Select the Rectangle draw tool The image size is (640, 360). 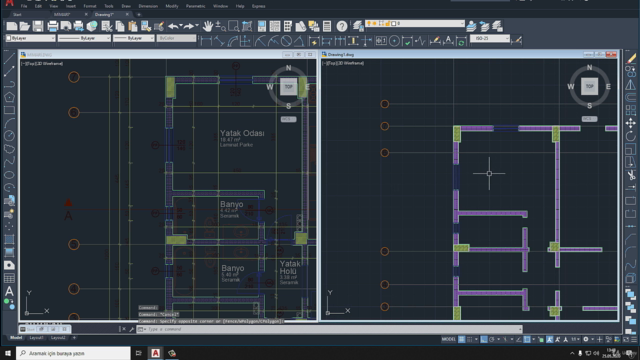click(x=9, y=110)
